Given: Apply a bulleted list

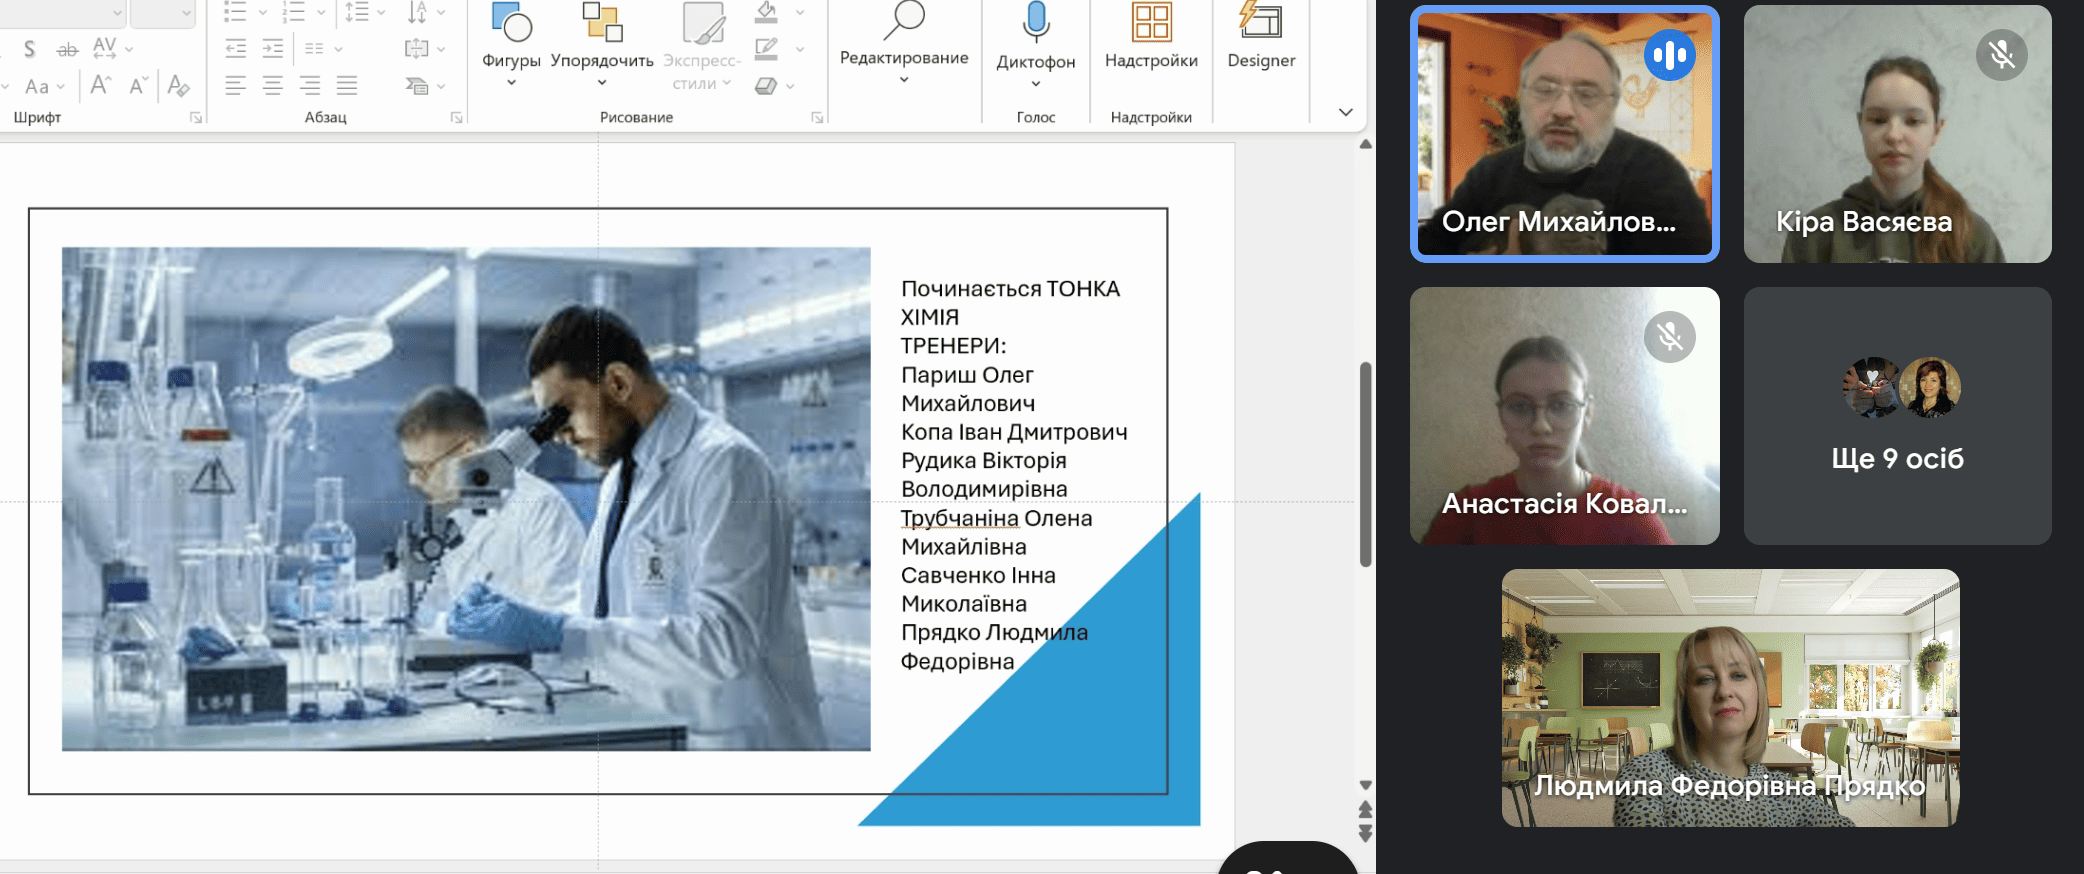Looking at the screenshot, I should click(235, 12).
